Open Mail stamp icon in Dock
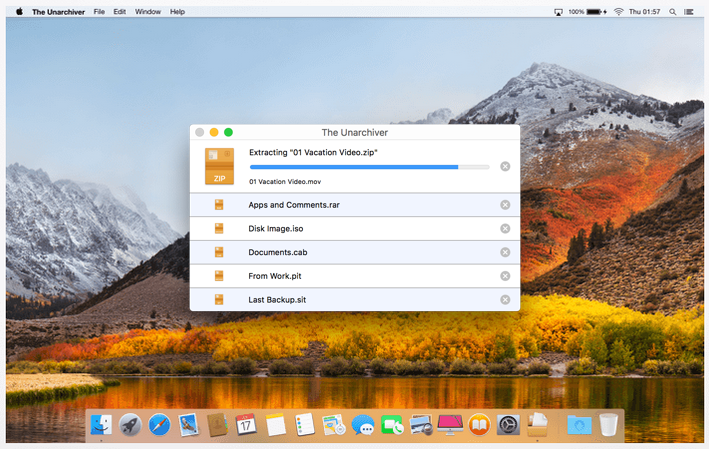 coord(188,425)
